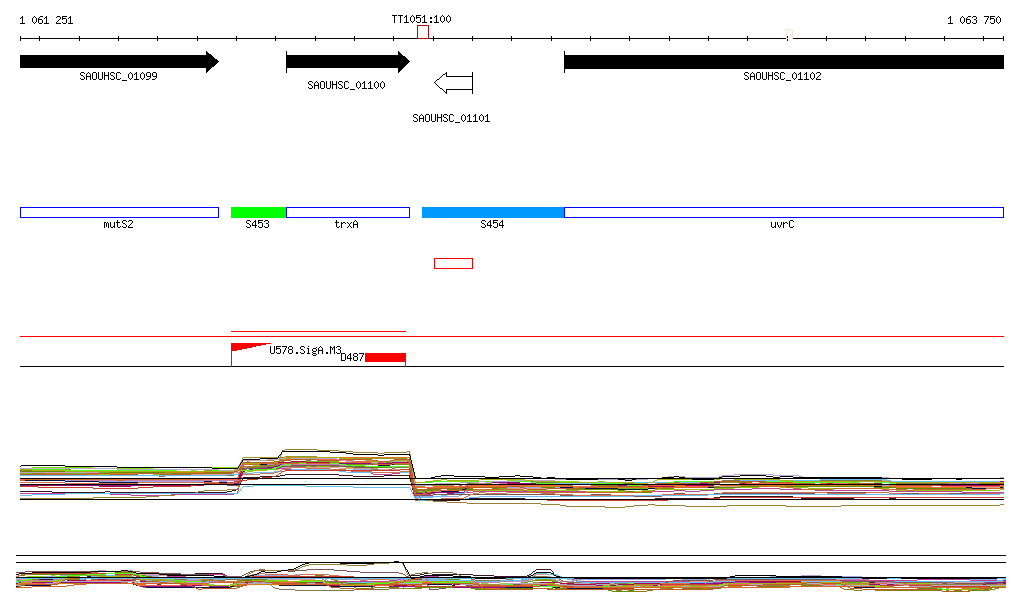Select the blue S454 segment
The width and height of the screenshot is (1024, 611).
[493, 212]
